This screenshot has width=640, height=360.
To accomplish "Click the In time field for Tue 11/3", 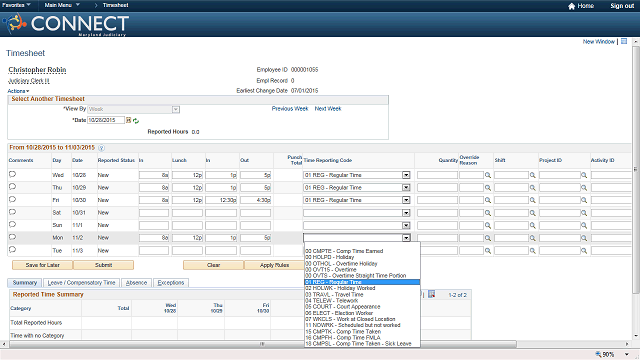I will pyautogui.click(x=153, y=251).
